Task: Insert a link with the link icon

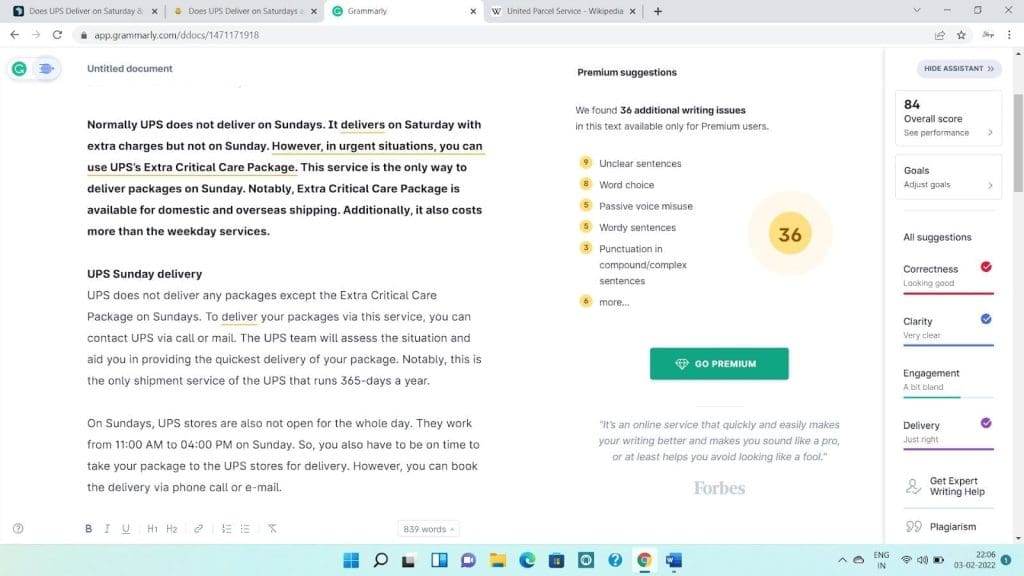Action: 199,528
